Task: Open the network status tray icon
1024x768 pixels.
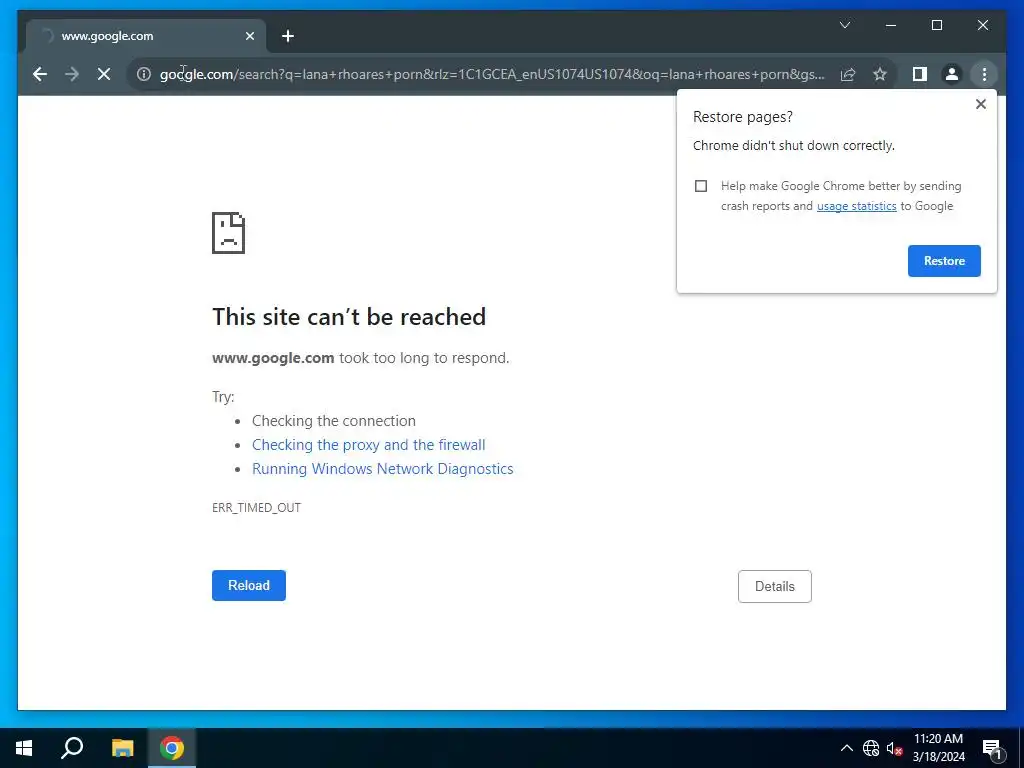Action: (x=871, y=748)
